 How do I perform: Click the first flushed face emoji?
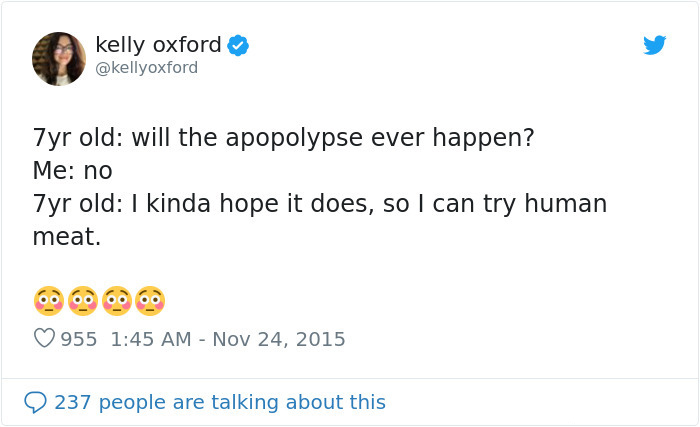click(49, 300)
